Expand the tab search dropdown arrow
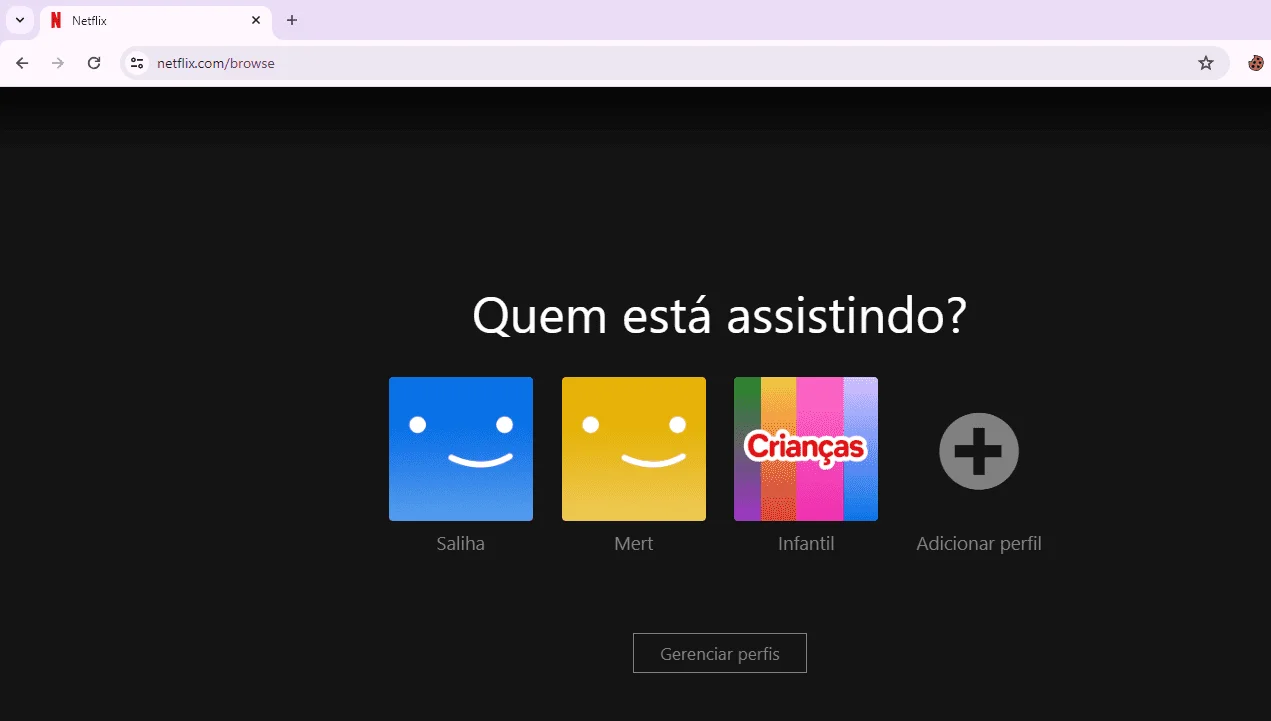 [20, 20]
